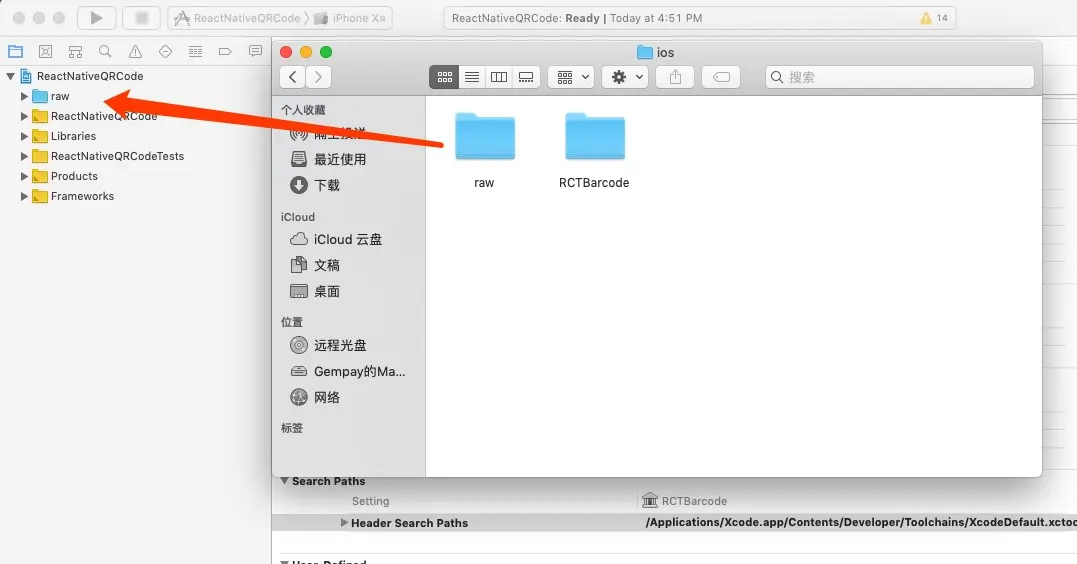
Task: Click the RCTBarcode target column header
Action: 684,501
